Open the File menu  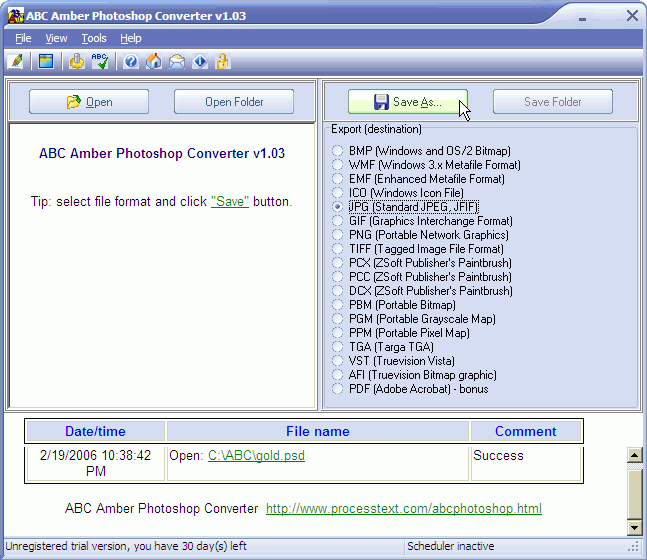(x=23, y=38)
